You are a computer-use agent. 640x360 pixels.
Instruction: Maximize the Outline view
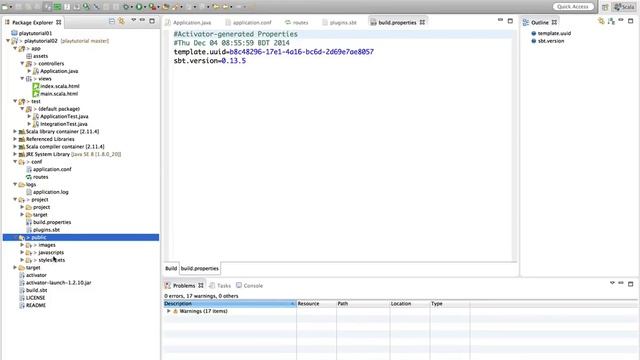(x=631, y=21)
